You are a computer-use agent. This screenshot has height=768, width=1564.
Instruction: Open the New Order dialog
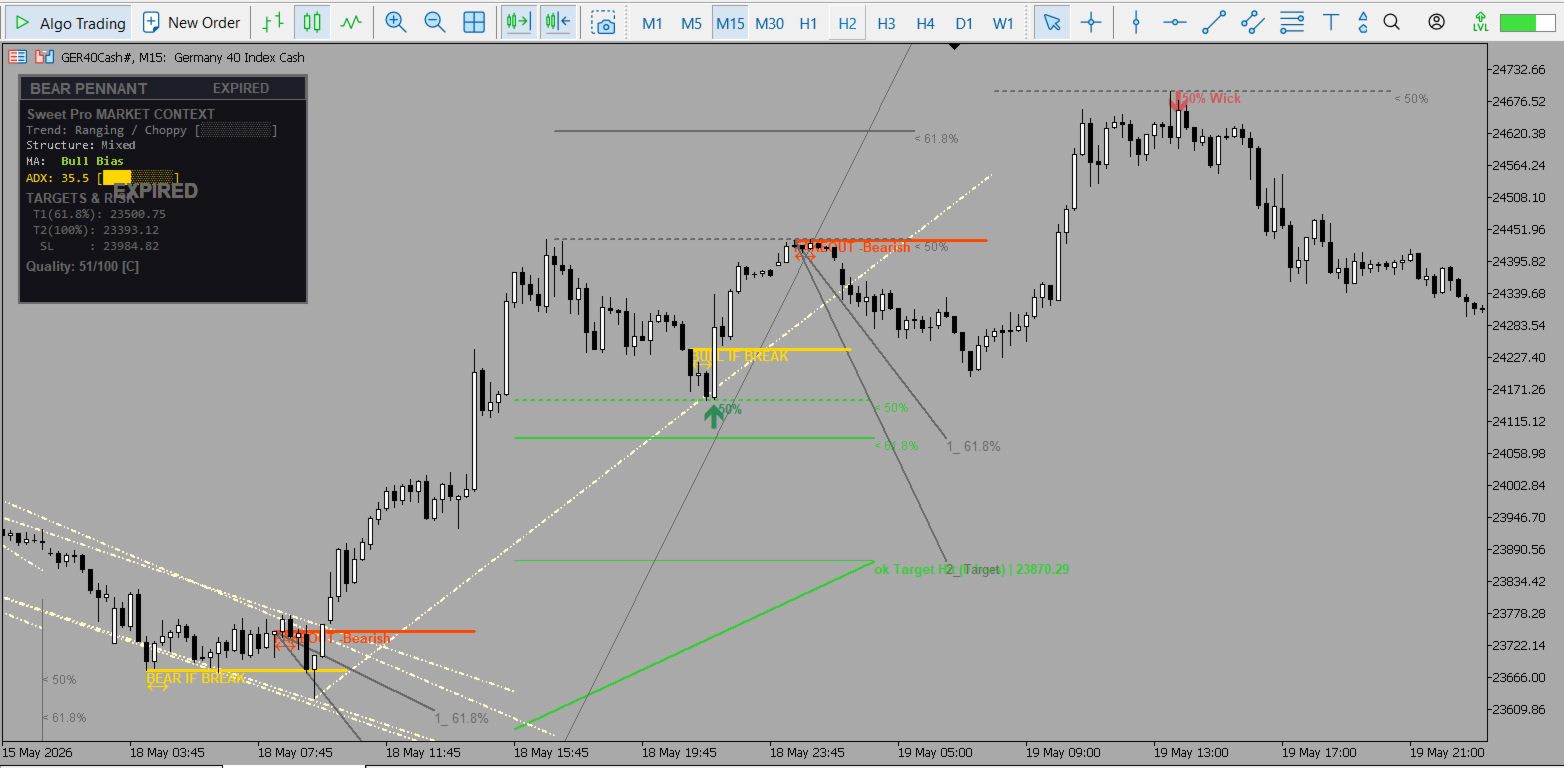point(192,22)
